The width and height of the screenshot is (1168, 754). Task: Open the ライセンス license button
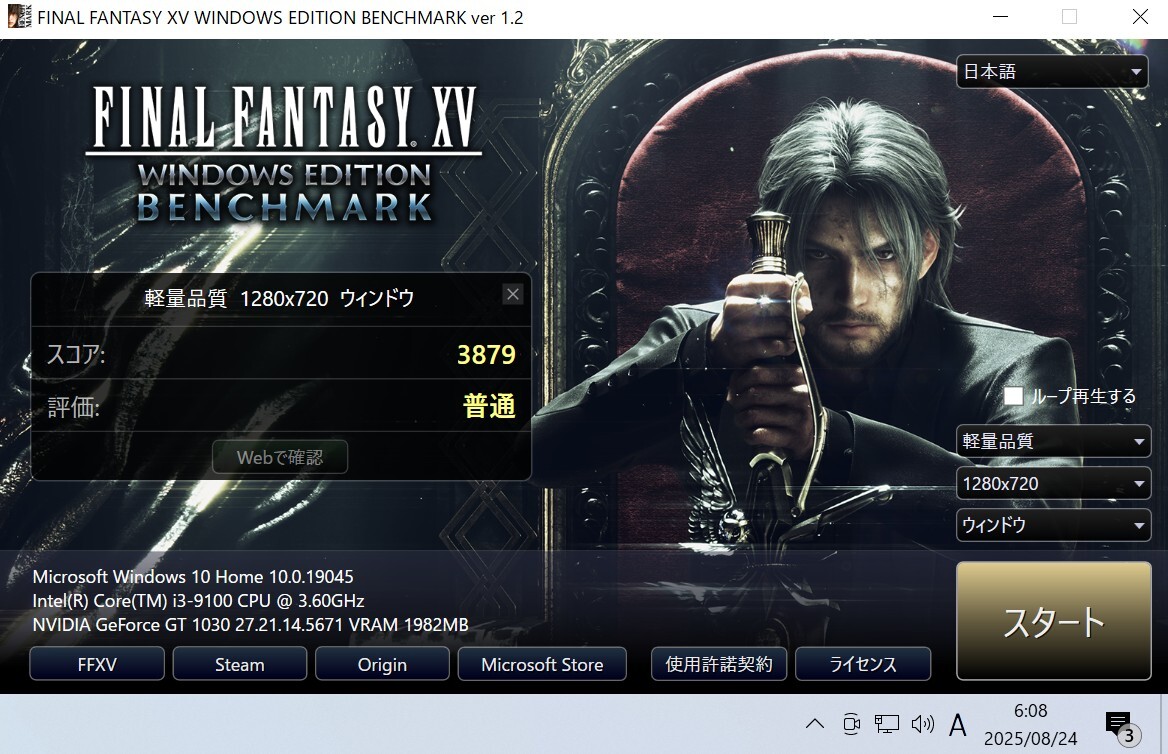click(x=863, y=664)
